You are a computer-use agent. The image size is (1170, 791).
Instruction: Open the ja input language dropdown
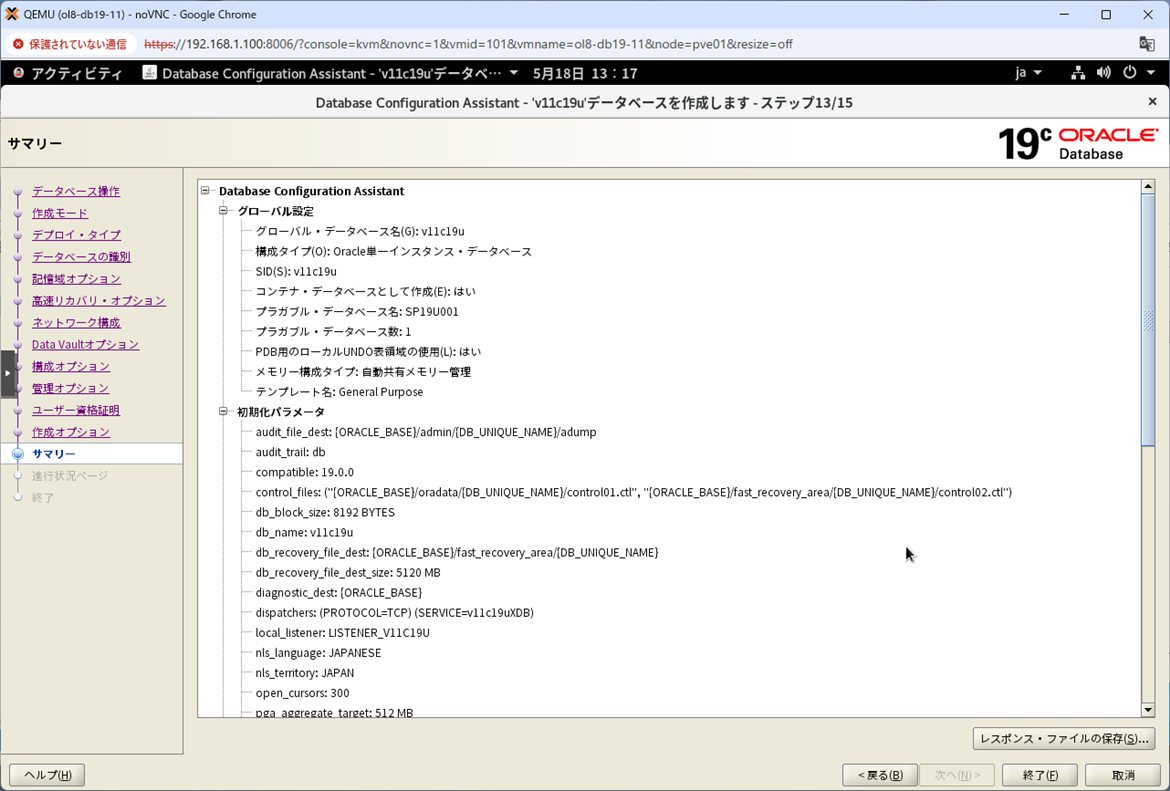[x=1027, y=73]
